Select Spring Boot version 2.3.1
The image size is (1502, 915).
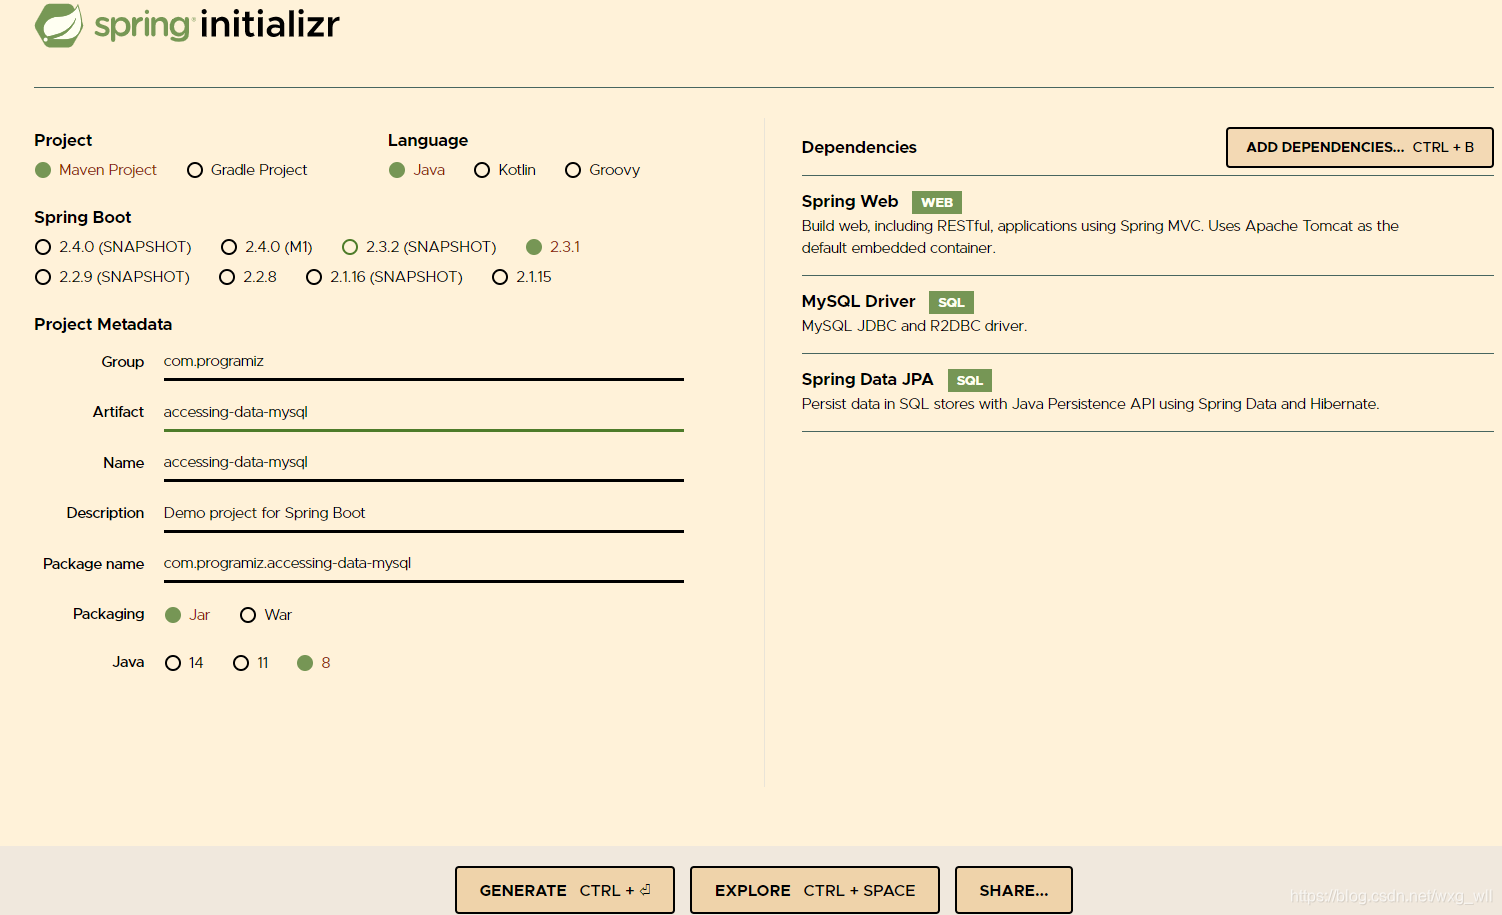coord(534,247)
